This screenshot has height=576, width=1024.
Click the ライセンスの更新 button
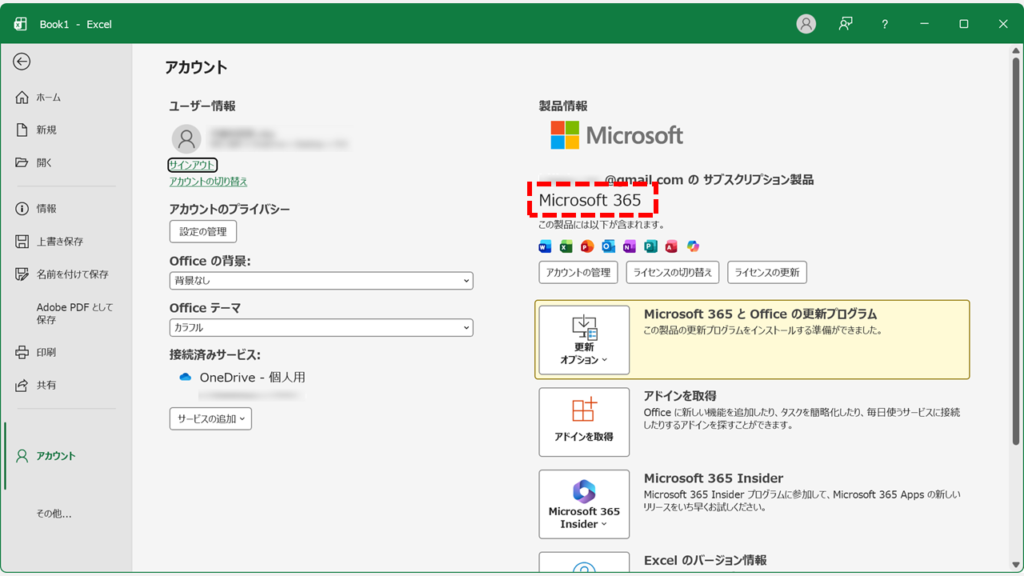767,272
